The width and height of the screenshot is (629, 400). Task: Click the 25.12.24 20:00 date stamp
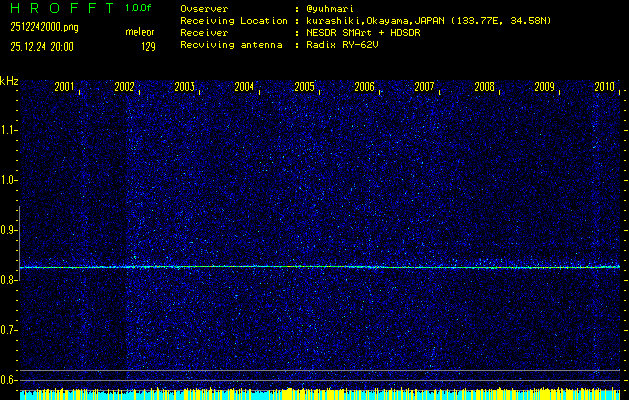tap(42, 46)
